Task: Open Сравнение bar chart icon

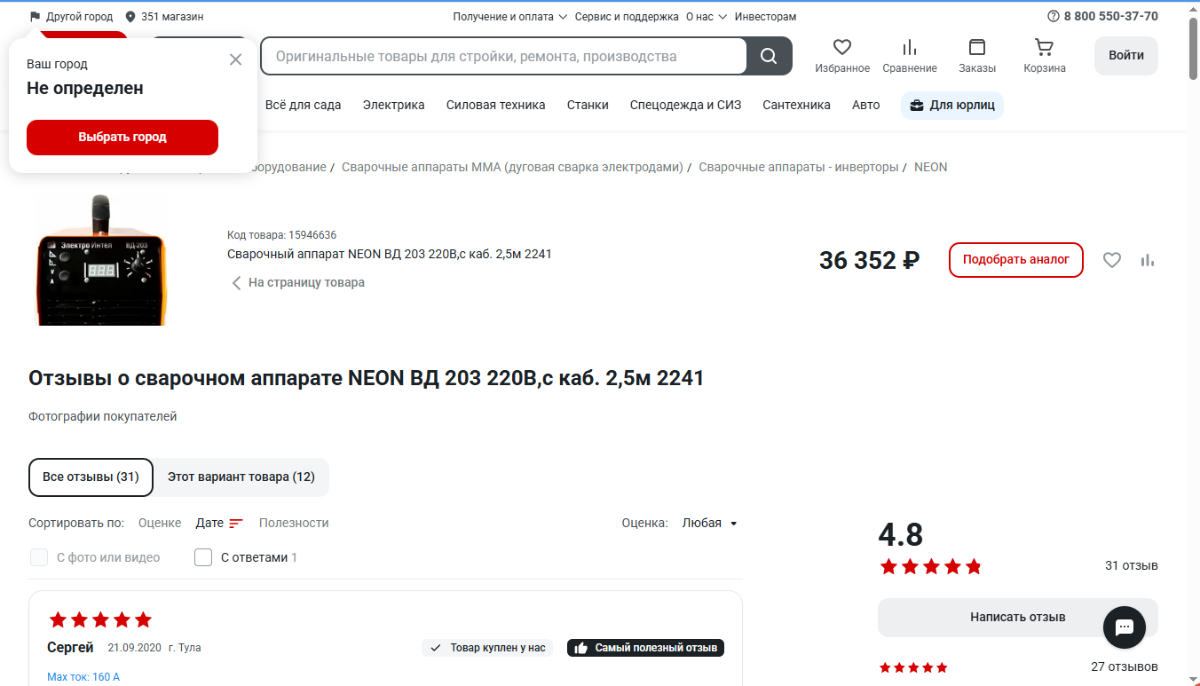Action: (909, 47)
